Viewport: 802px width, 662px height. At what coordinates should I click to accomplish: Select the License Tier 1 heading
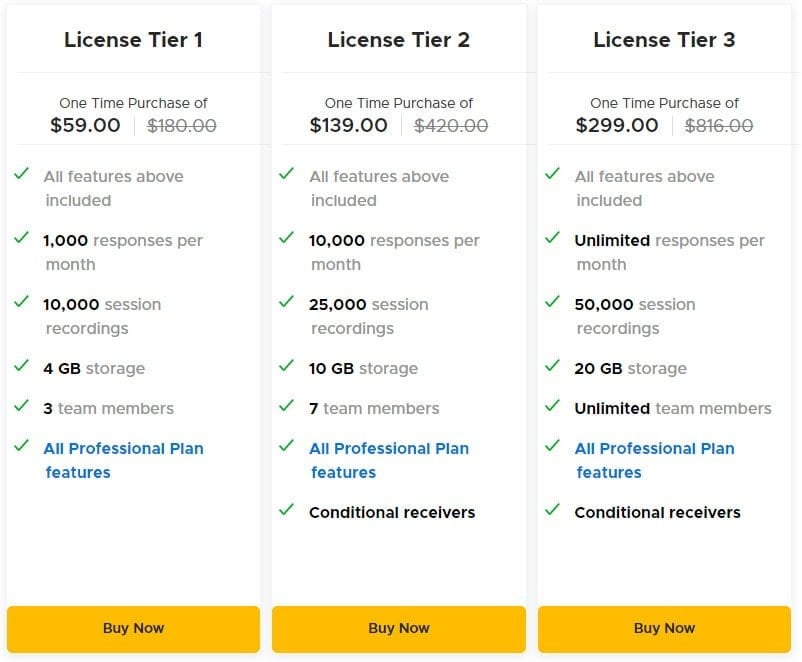[133, 40]
